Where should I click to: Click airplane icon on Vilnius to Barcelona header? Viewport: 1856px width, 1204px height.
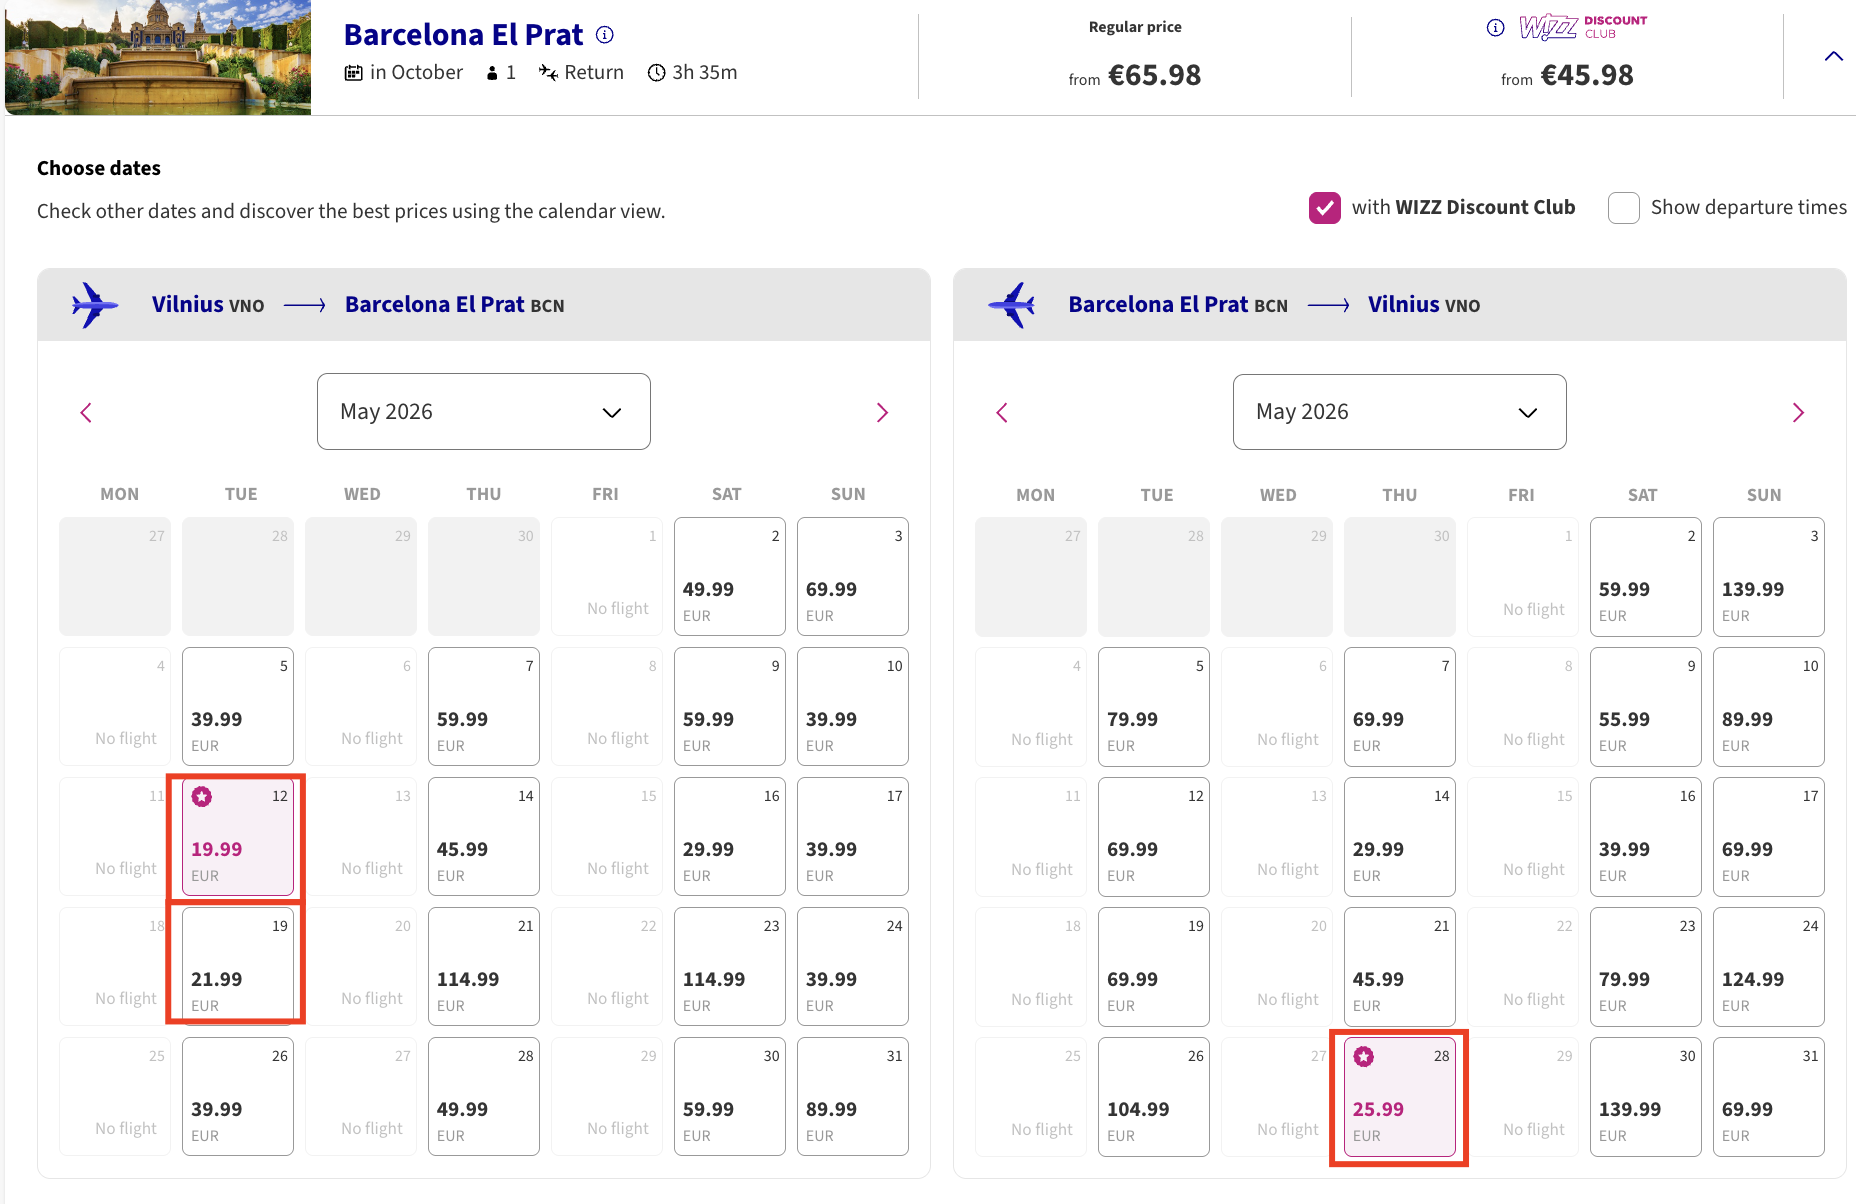(x=95, y=305)
